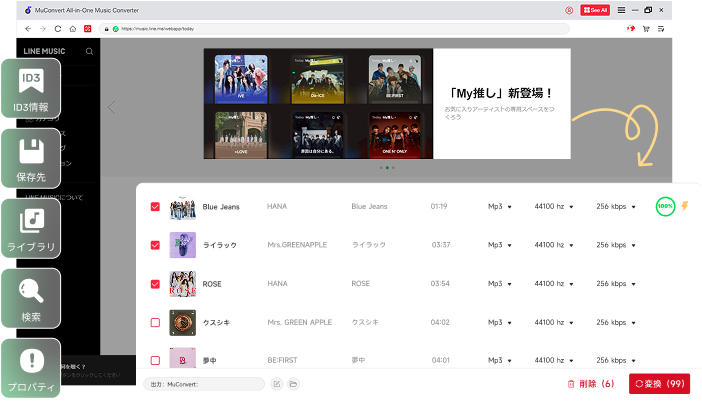Open the IVE artist thumbnail in banner
The image size is (702, 401).
(x=241, y=79)
